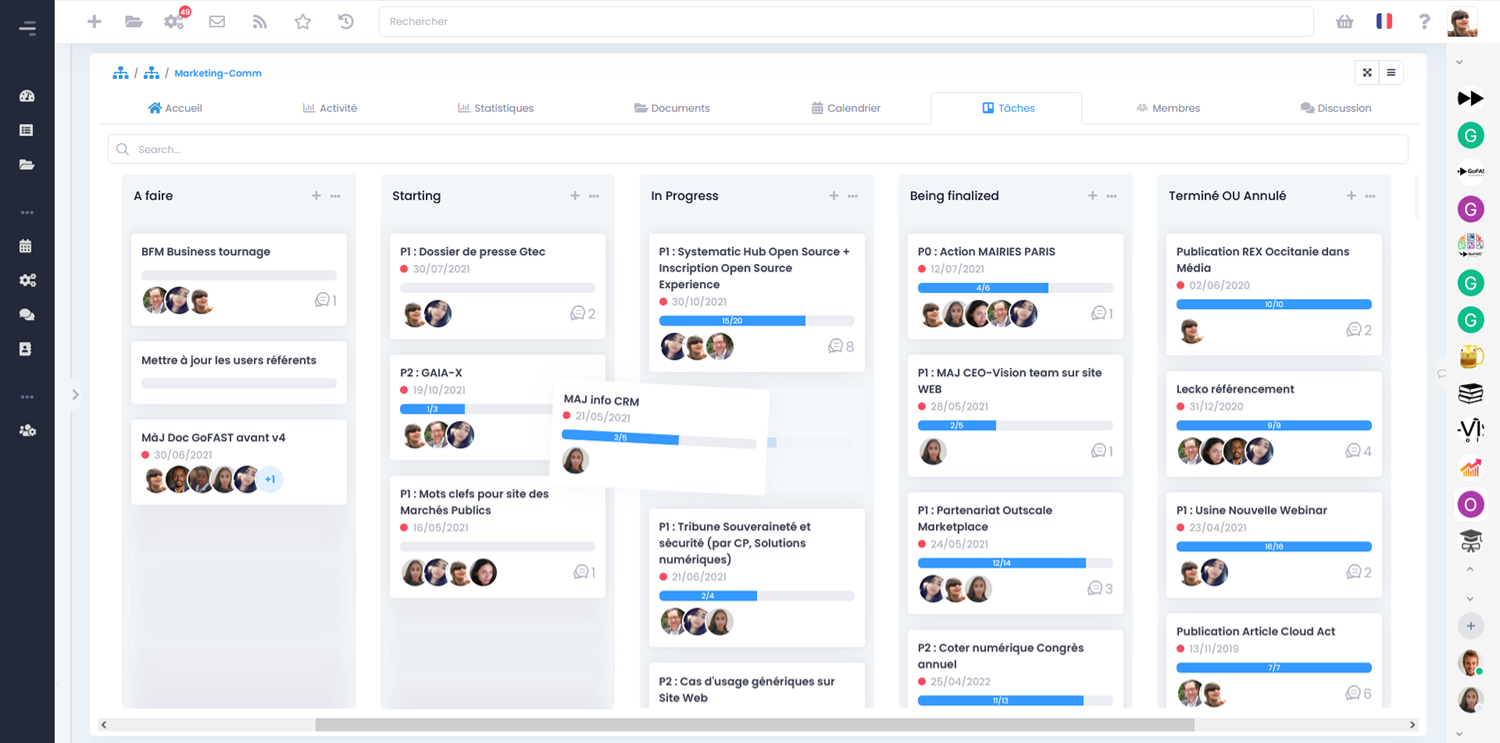Image resolution: width=1500 pixels, height=743 pixels.
Task: Click the horizontal scrollbar of the board
Action: click(755, 724)
